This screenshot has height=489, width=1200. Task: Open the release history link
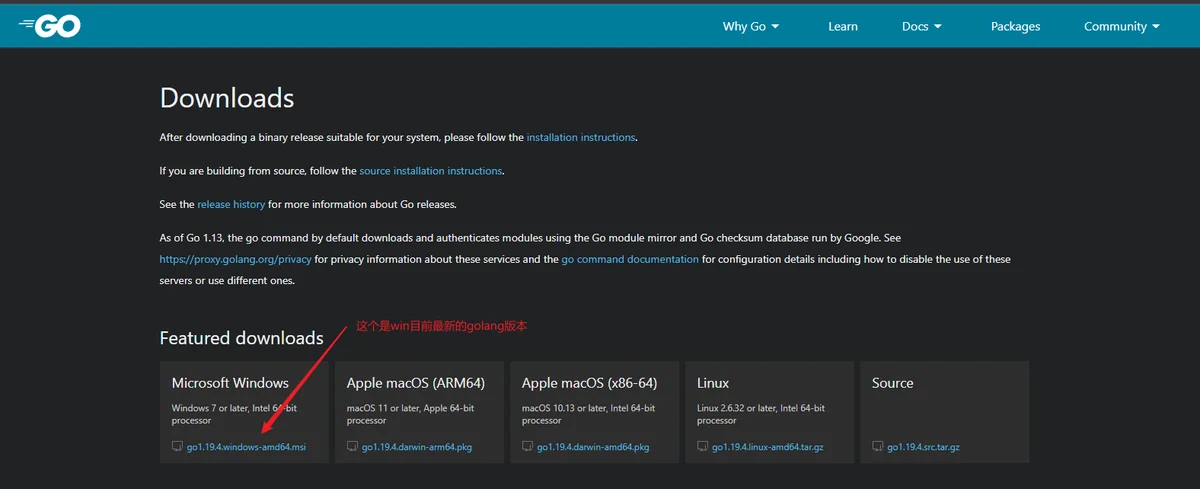pyautogui.click(x=231, y=204)
